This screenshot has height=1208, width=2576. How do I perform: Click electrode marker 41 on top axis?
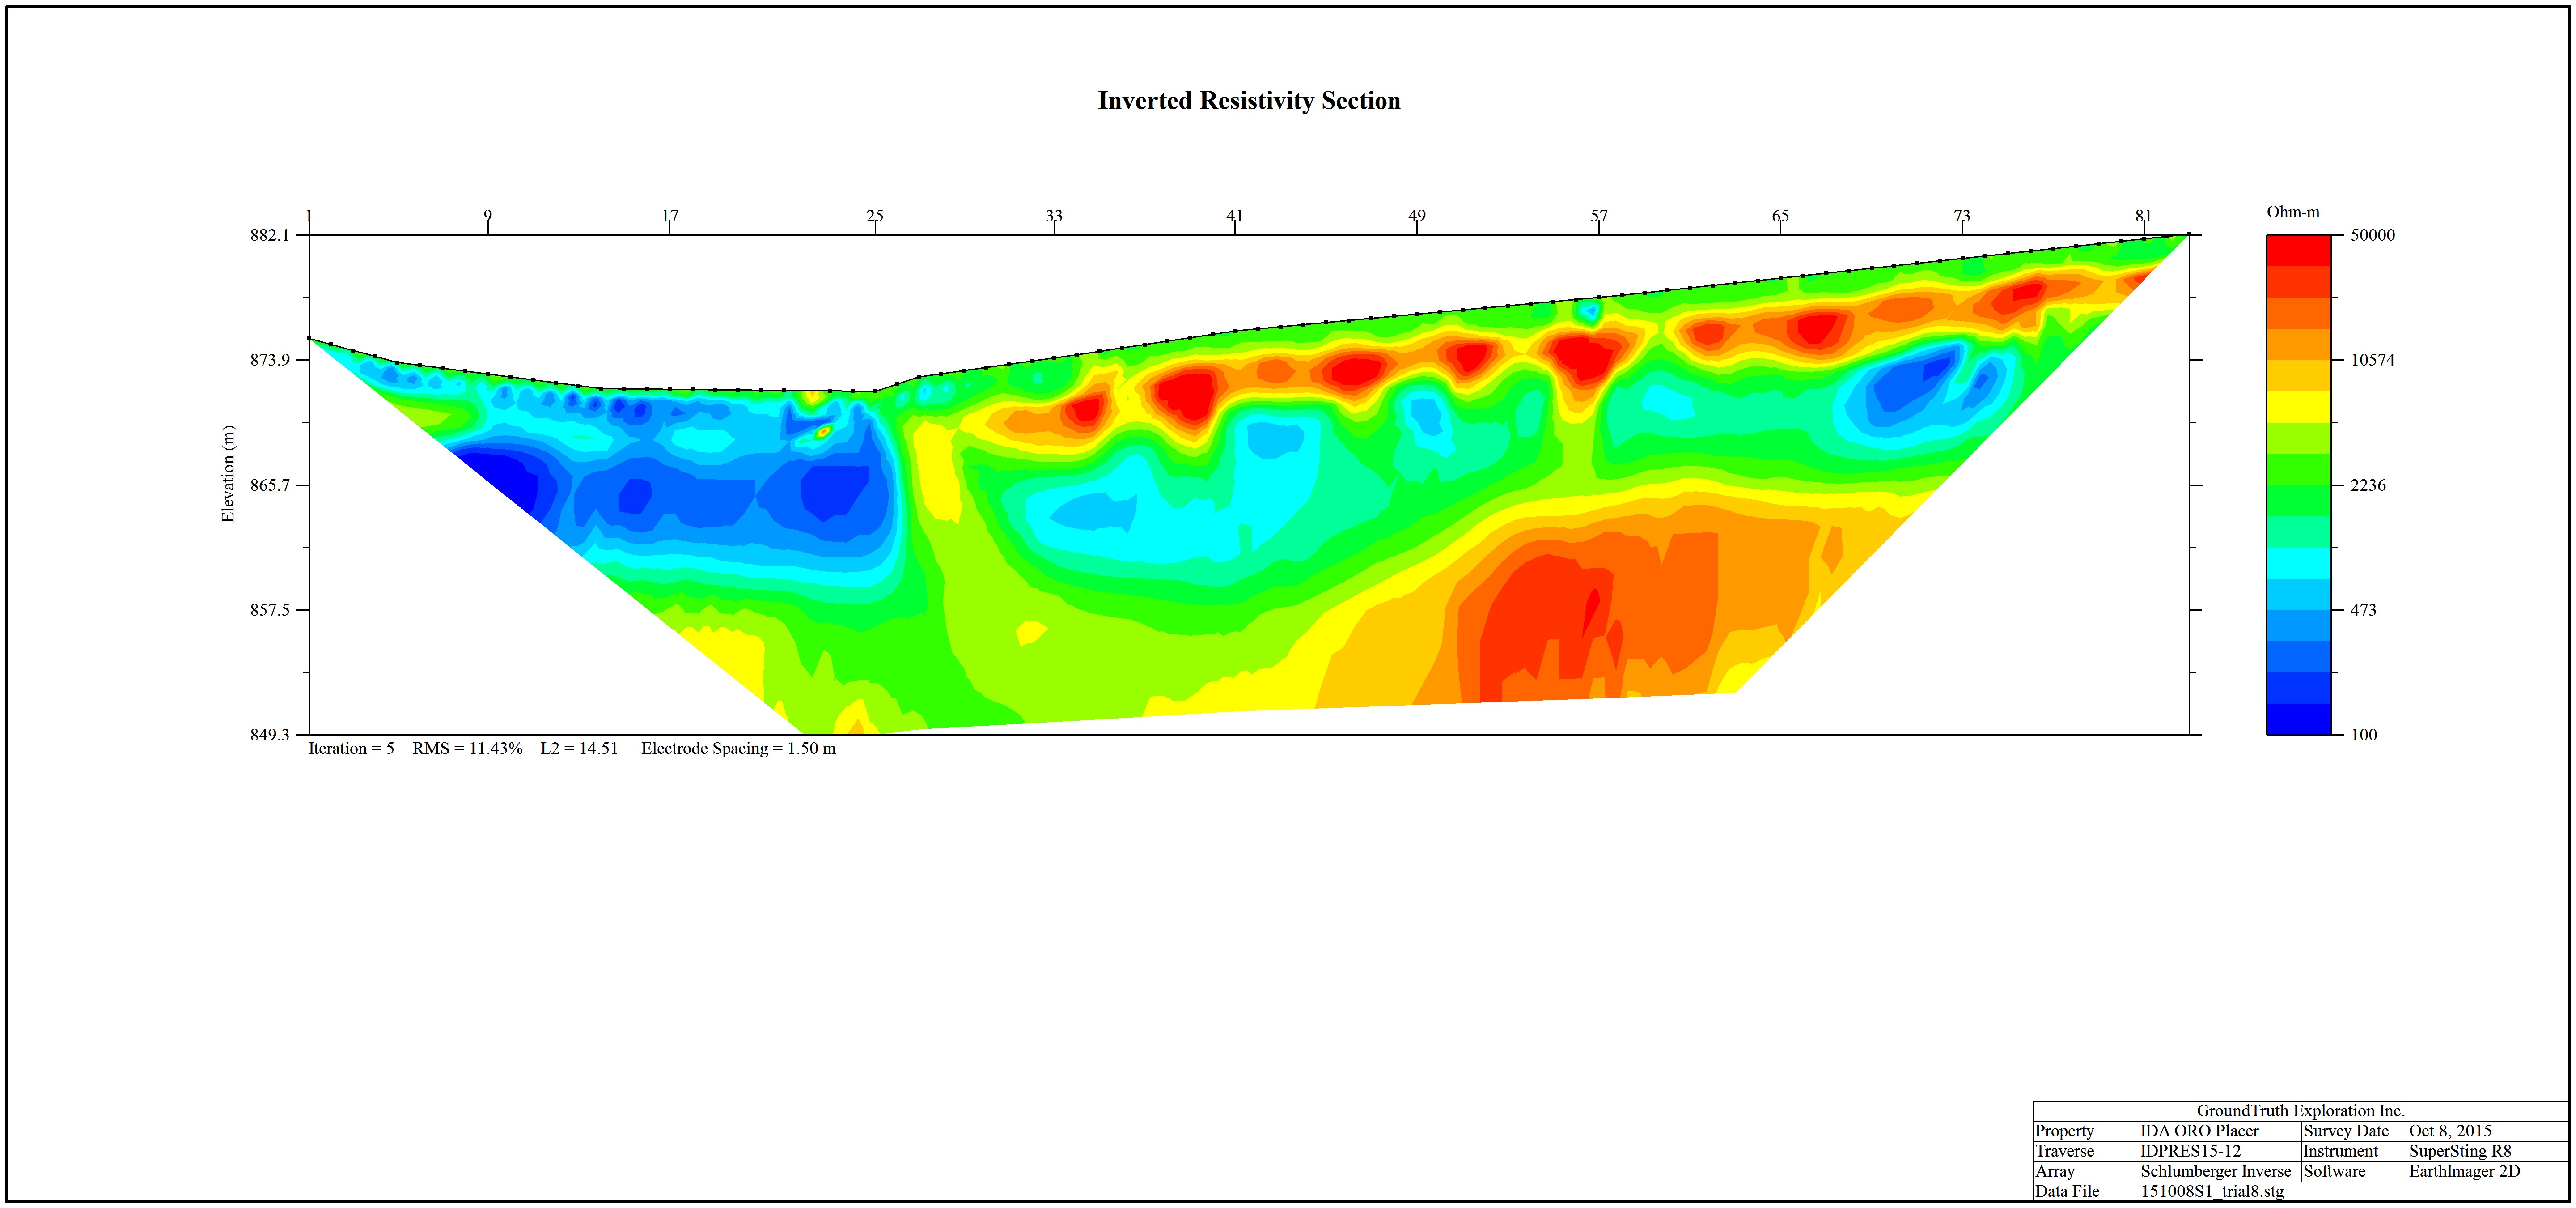(1235, 216)
